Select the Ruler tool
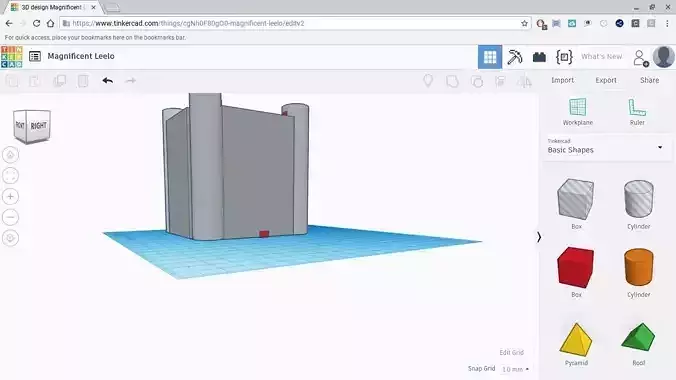The width and height of the screenshot is (676, 380). click(637, 112)
